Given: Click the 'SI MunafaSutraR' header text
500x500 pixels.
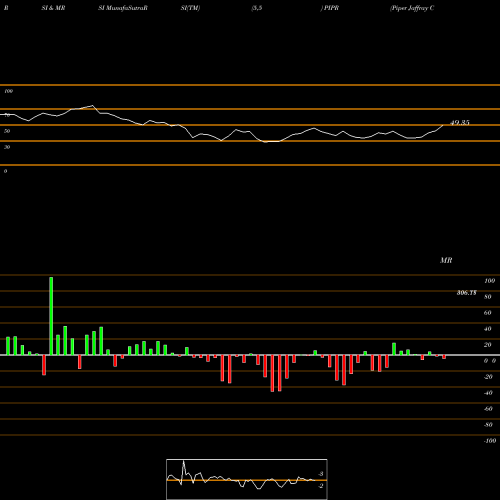Looking at the screenshot, I should coord(123,8).
